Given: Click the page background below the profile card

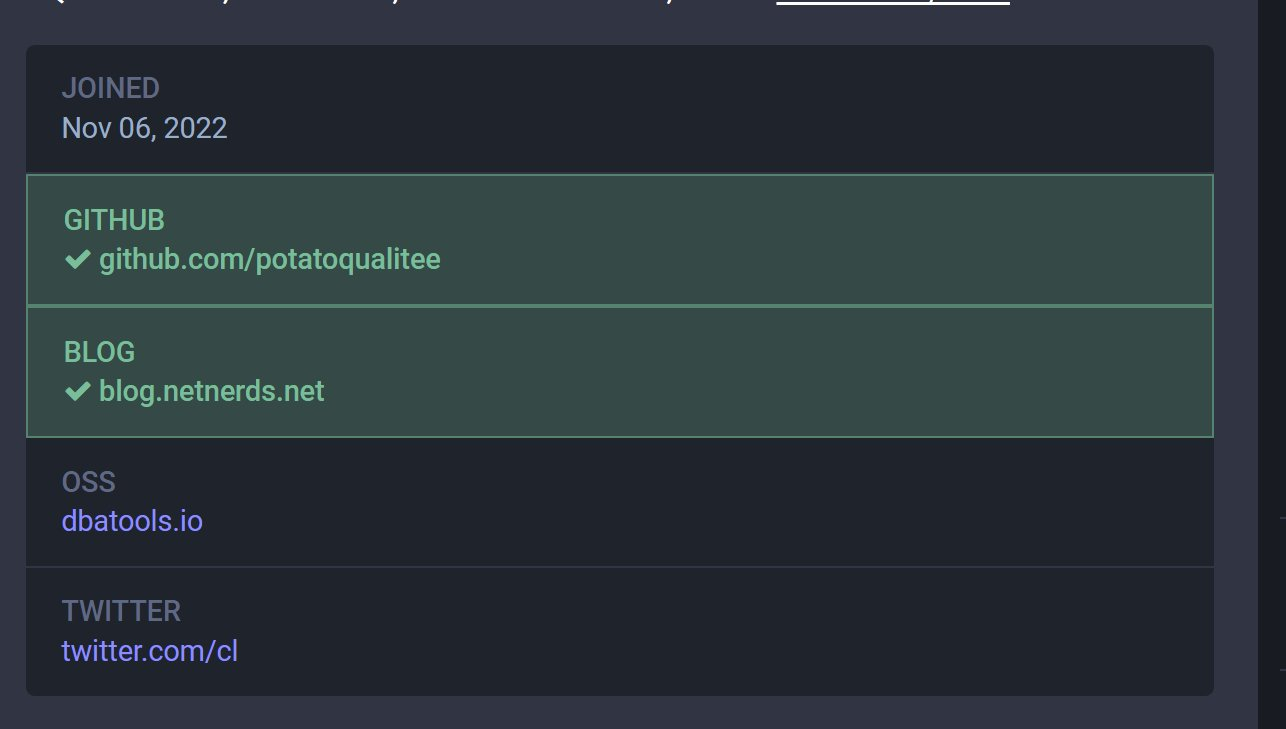Looking at the screenshot, I should click(620, 713).
